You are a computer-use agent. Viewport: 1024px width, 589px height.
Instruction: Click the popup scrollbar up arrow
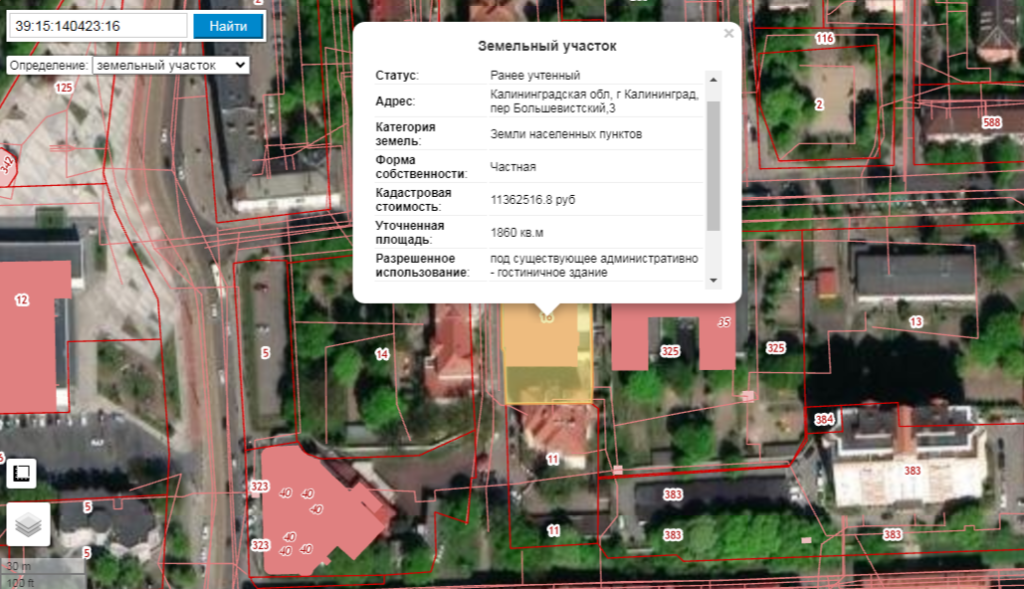713,78
